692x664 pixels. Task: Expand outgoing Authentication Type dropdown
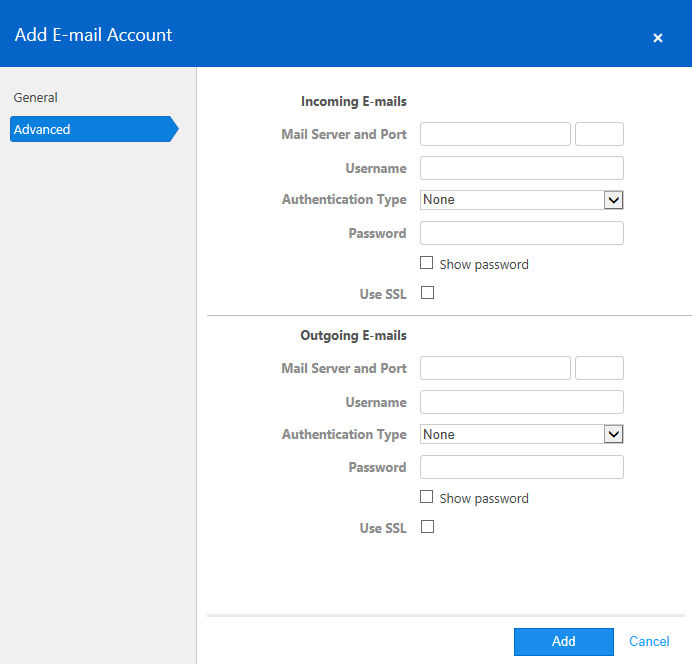click(522, 434)
